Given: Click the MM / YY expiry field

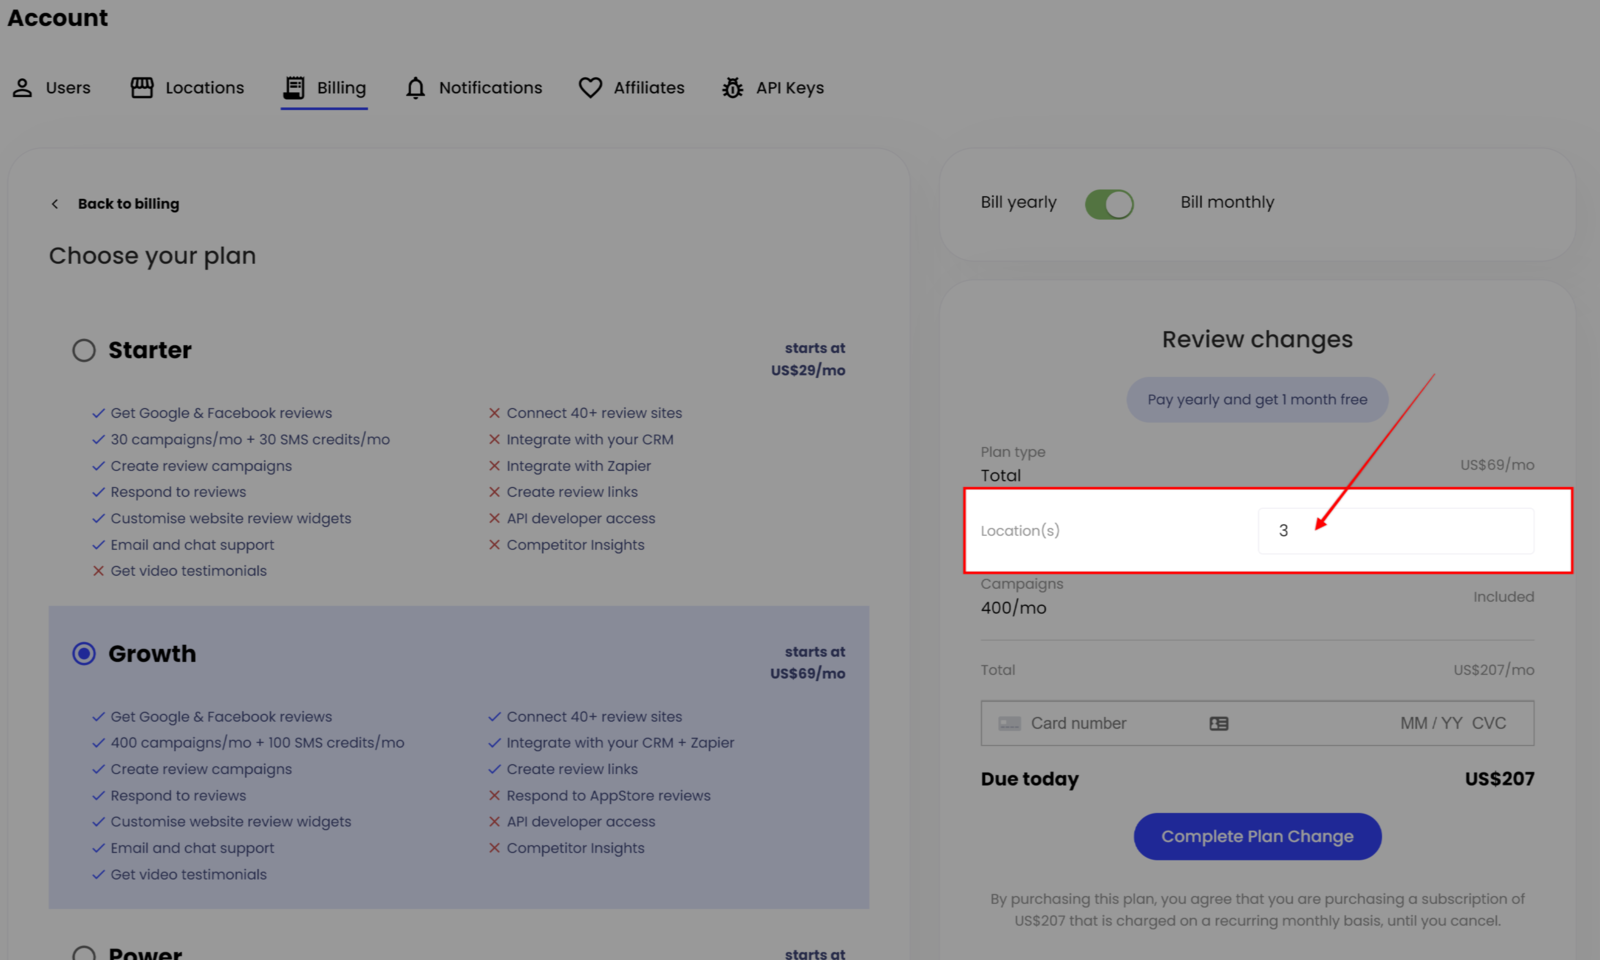Looking at the screenshot, I should click(x=1430, y=723).
